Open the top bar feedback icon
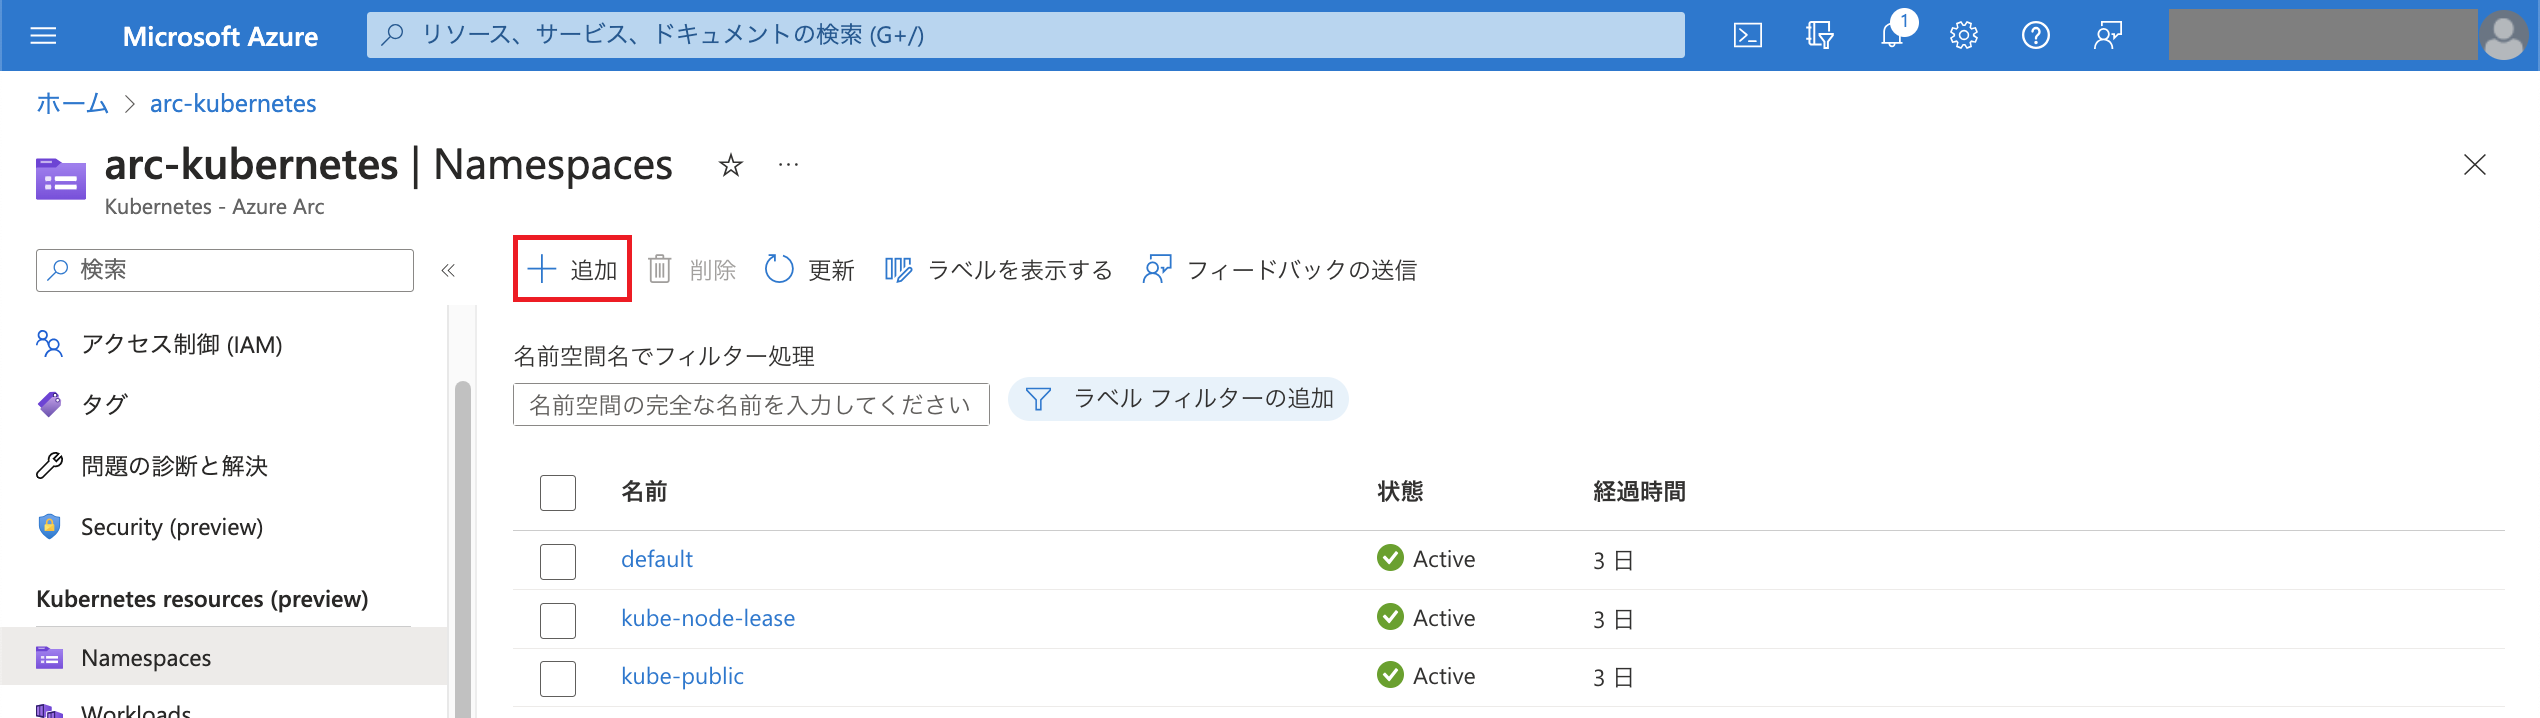2540x718 pixels. (x=2107, y=36)
